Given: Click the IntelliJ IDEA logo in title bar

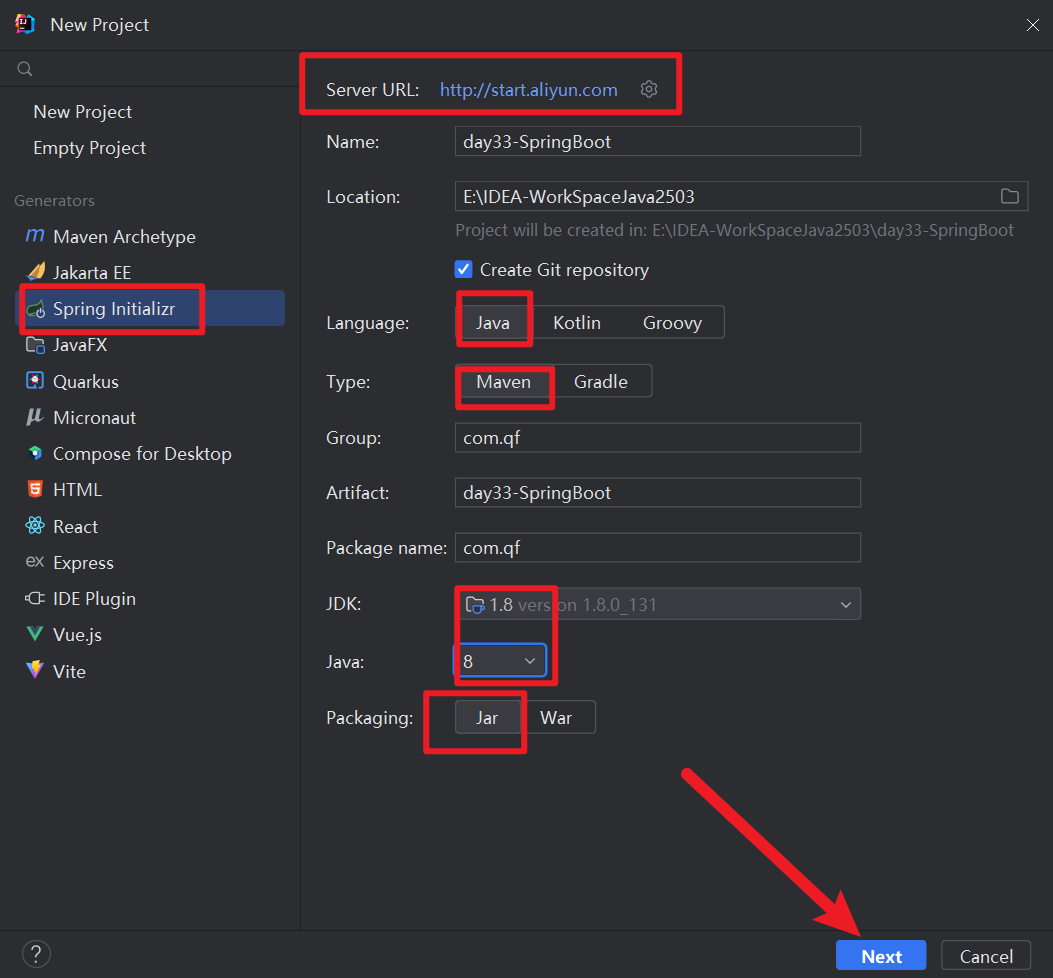Looking at the screenshot, I should (25, 24).
